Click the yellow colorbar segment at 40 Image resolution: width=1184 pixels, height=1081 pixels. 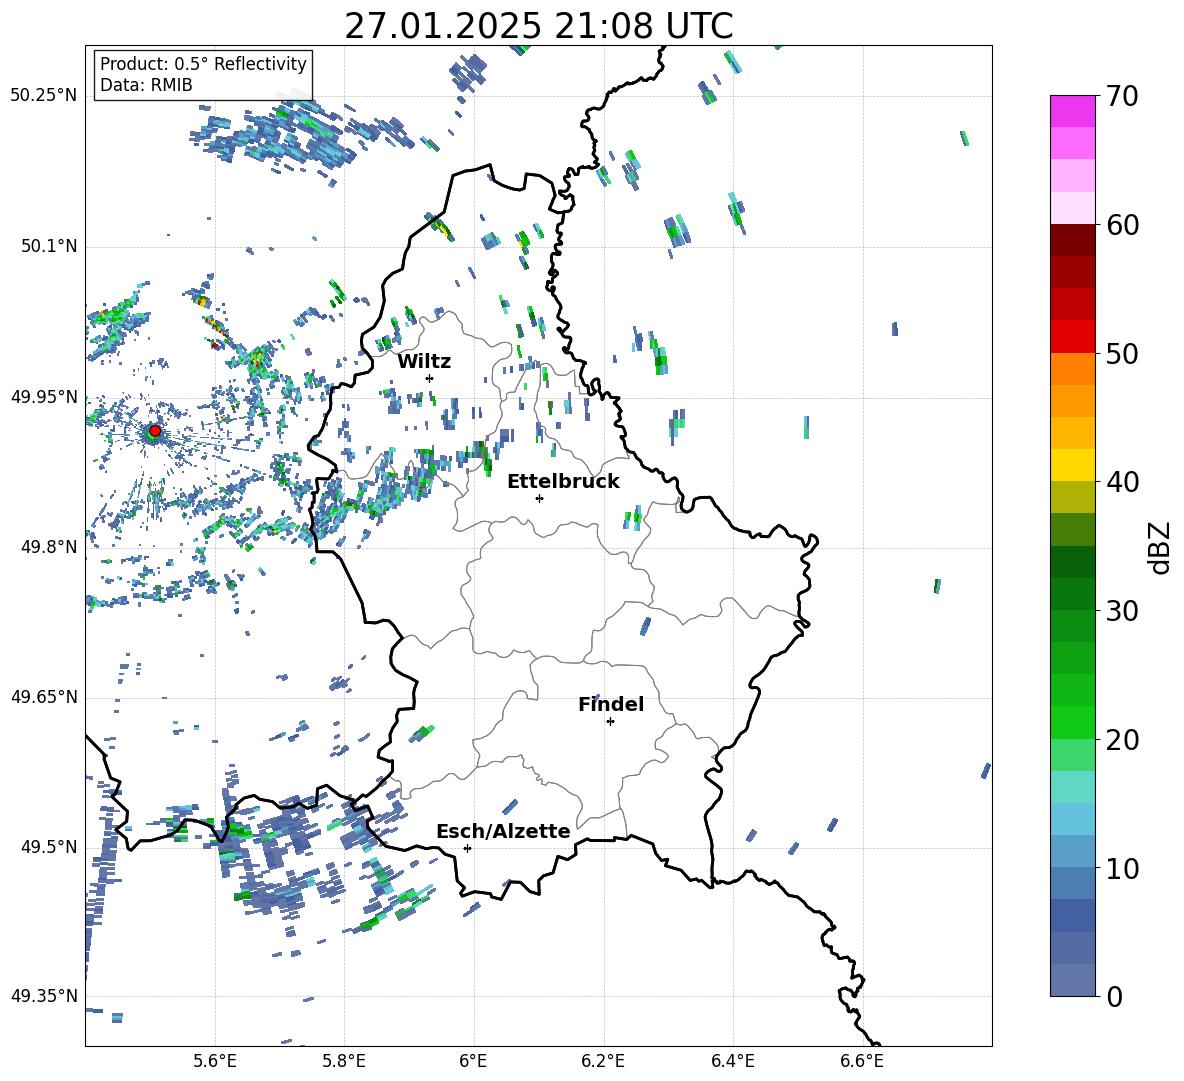click(1072, 465)
